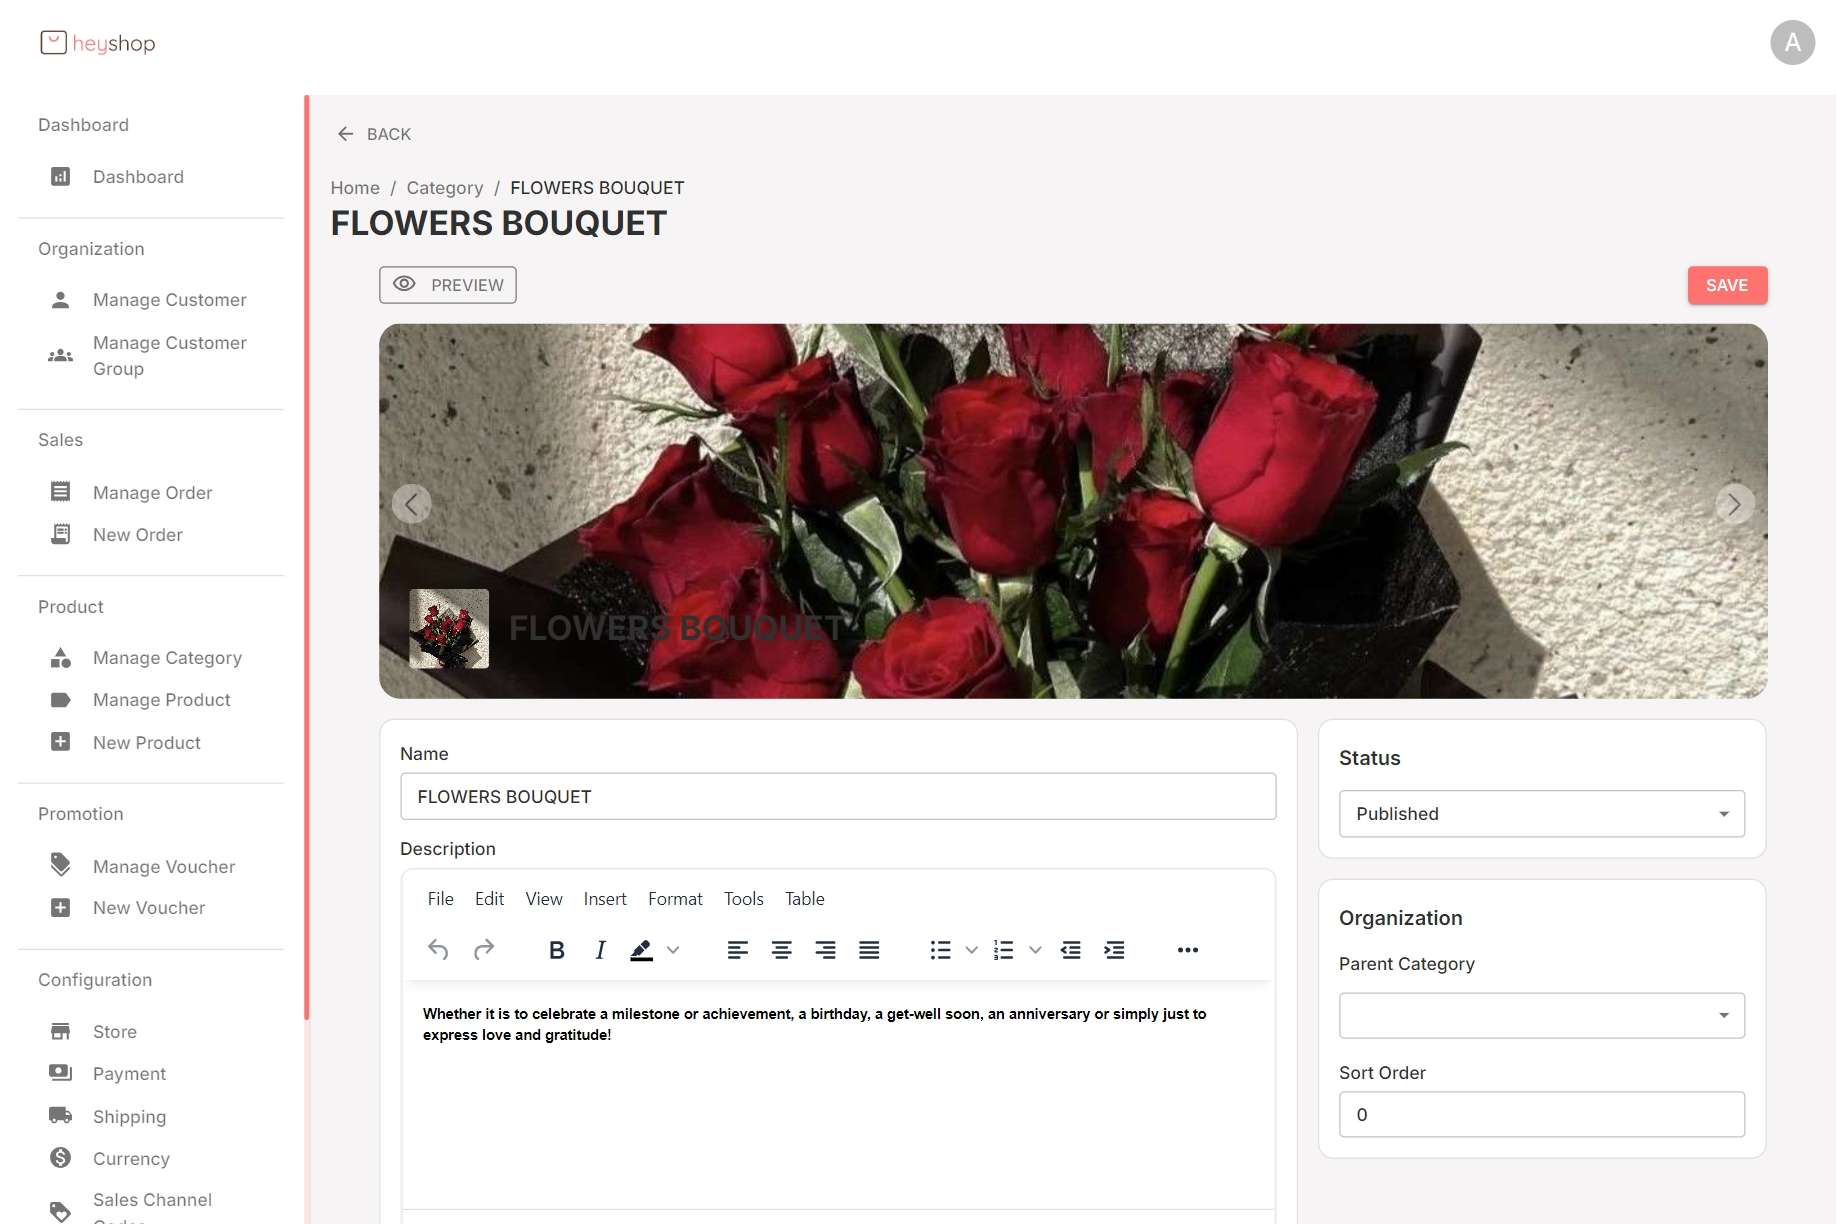
Task: Click the Bold formatting icon
Action: point(557,950)
